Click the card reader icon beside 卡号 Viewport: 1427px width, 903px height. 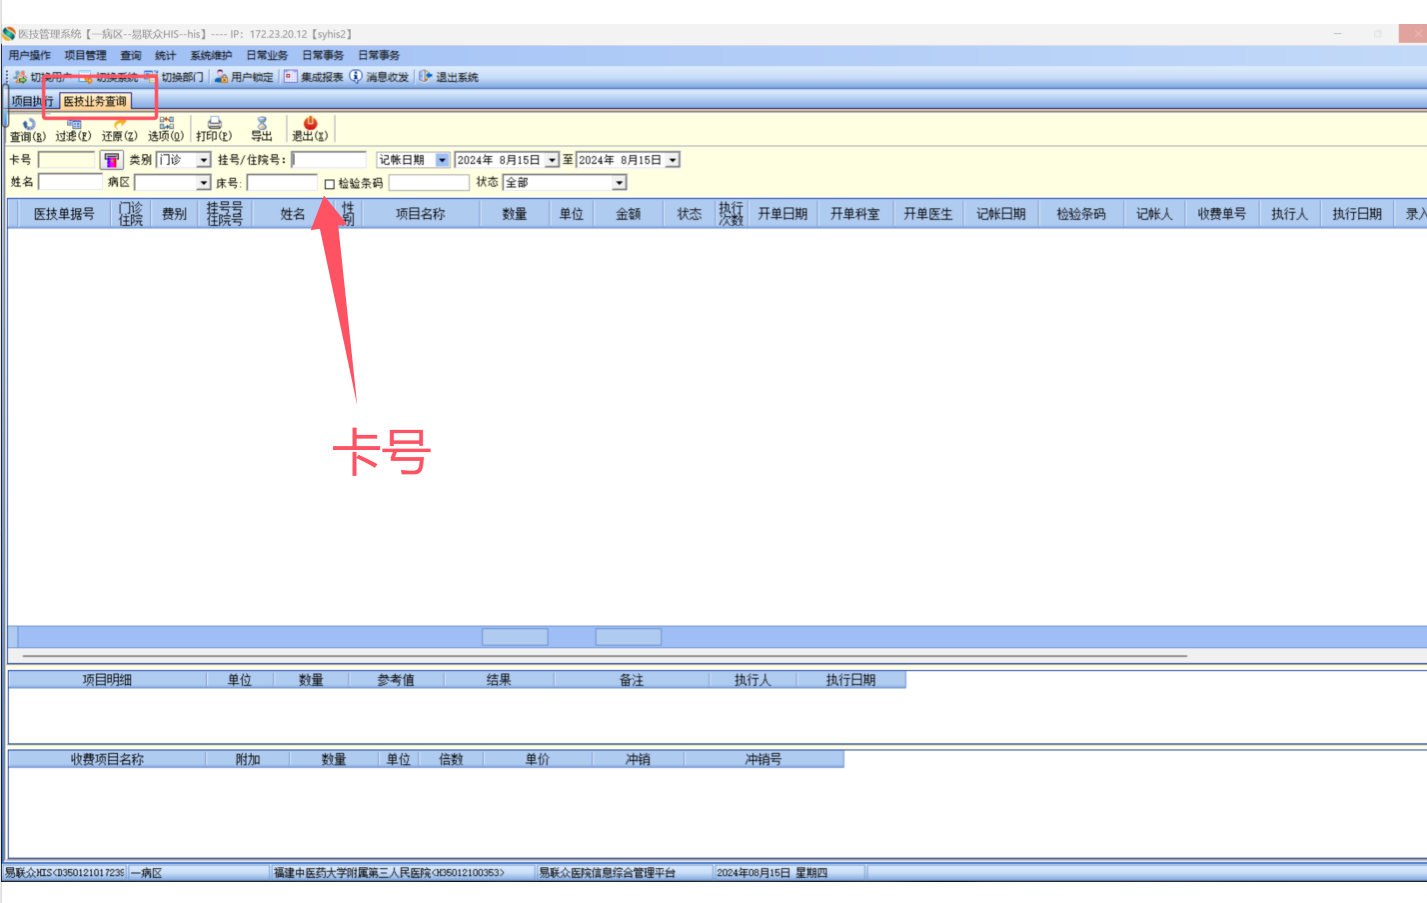click(x=111, y=160)
